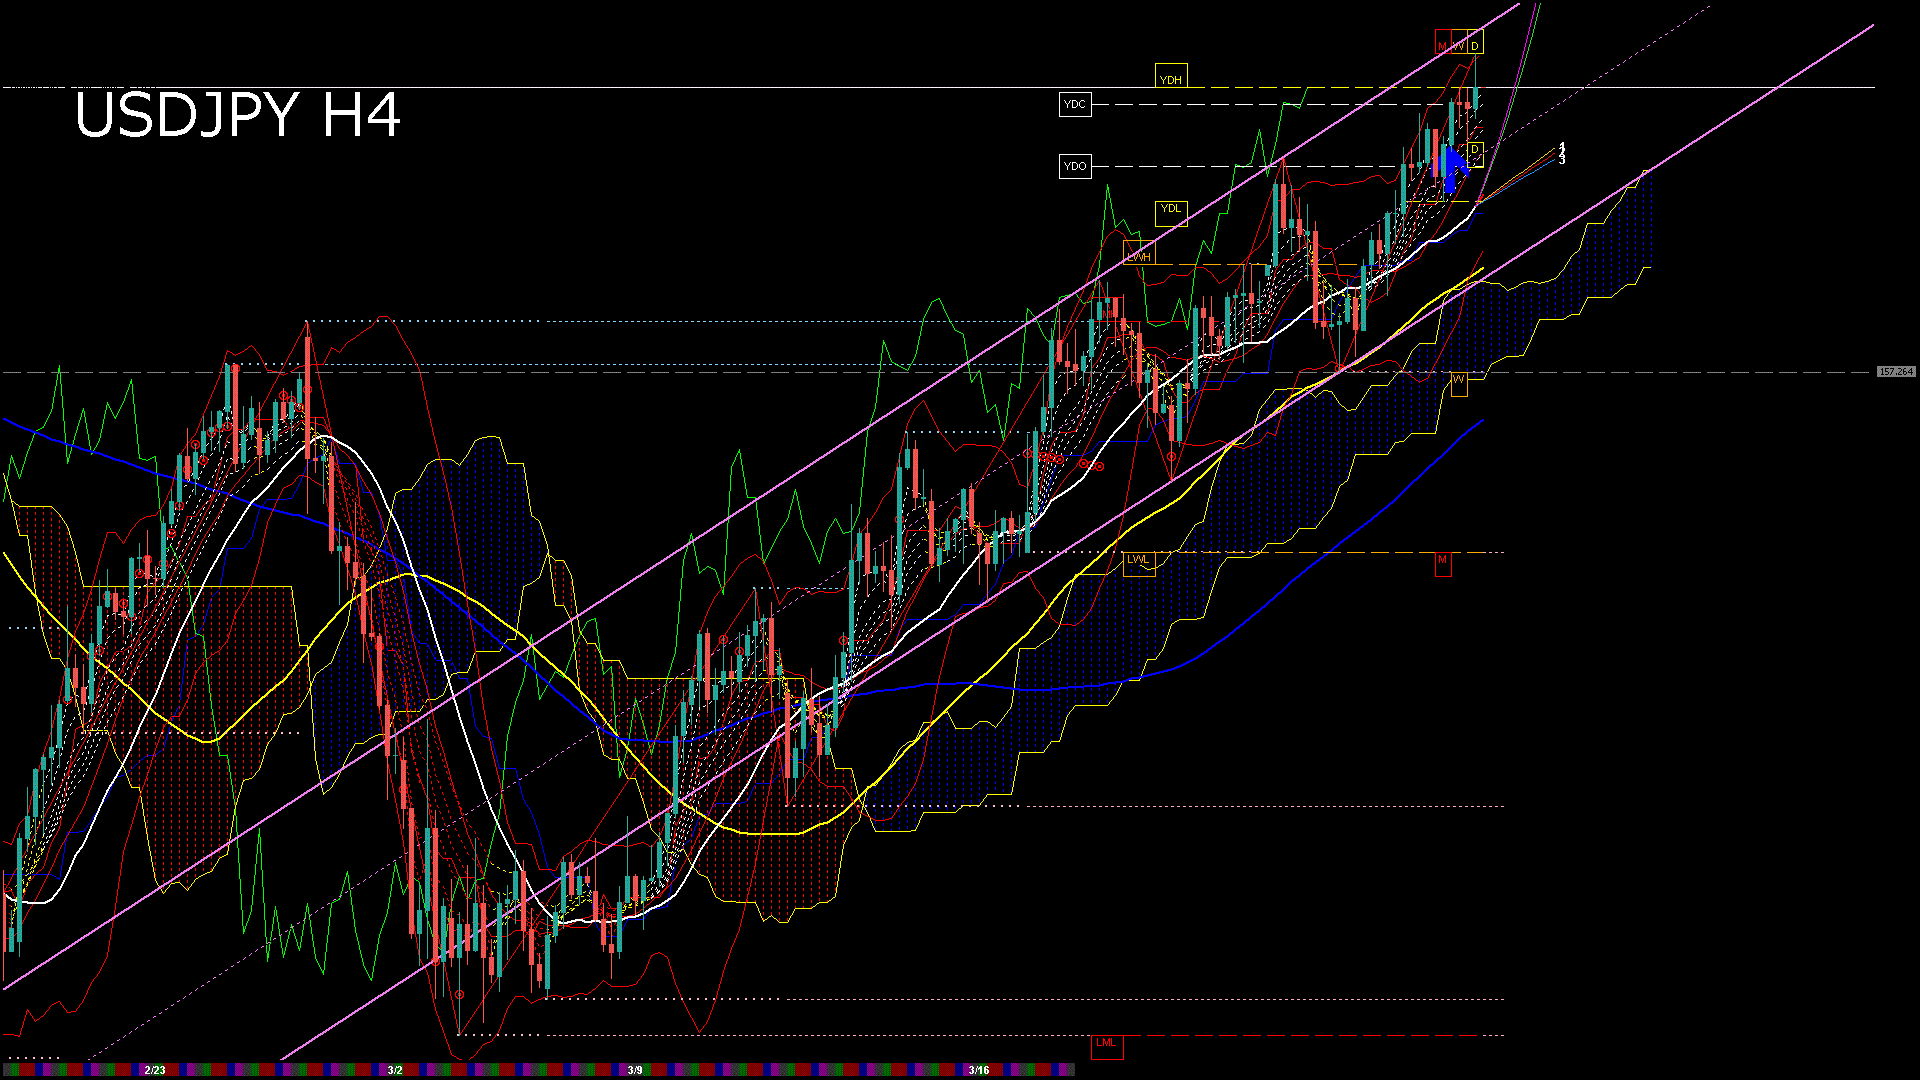Select the yellow YDL label box

(x=1171, y=211)
